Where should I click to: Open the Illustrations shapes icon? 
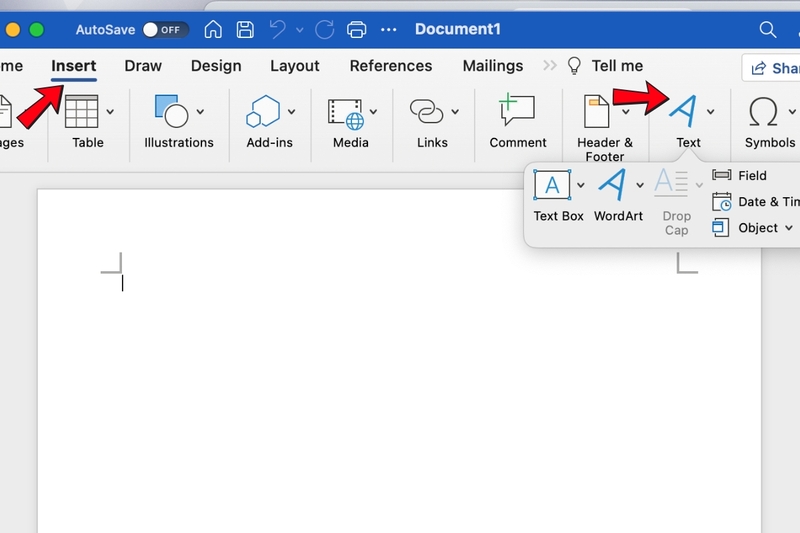(x=171, y=111)
